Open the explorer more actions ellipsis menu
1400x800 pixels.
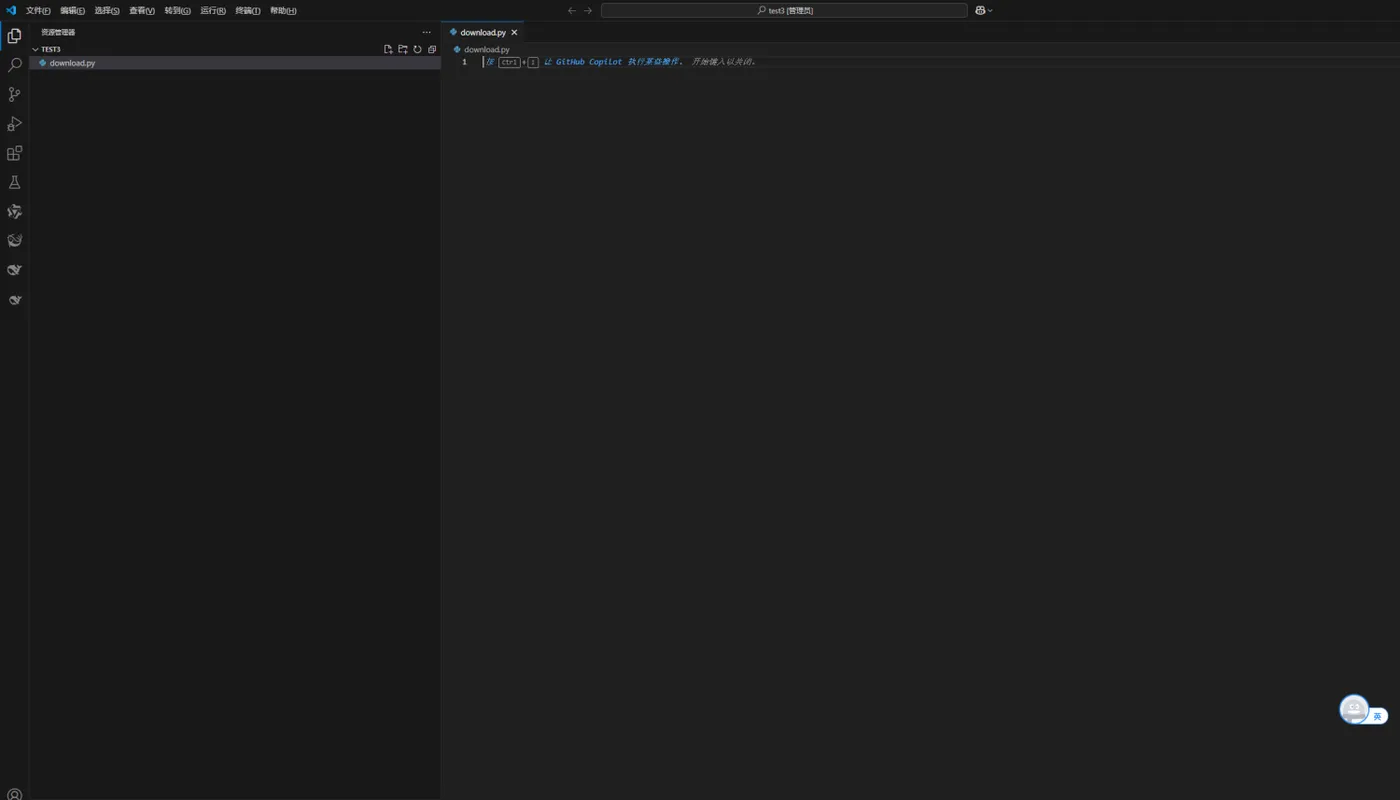coord(427,32)
